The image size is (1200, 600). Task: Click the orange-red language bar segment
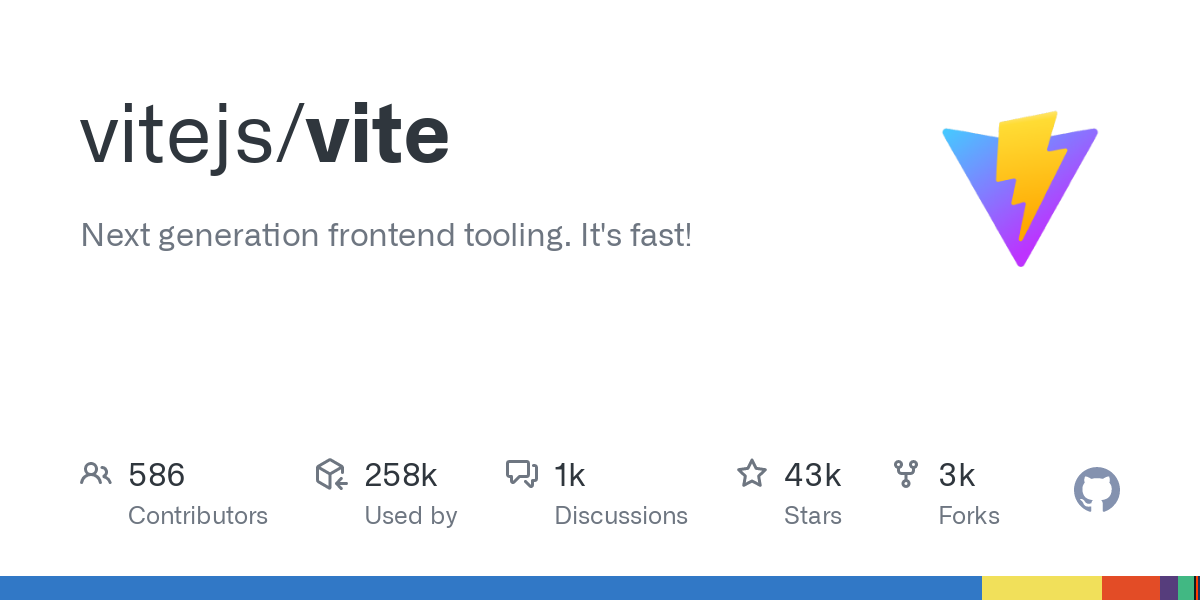(x=1130, y=588)
